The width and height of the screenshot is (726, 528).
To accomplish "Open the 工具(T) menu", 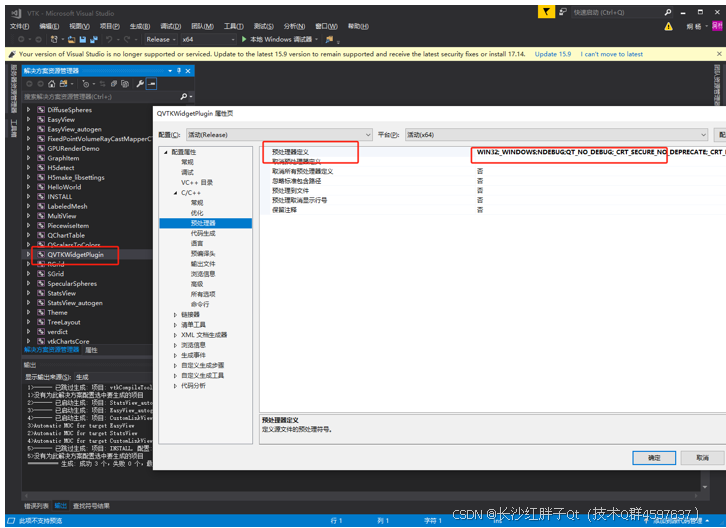I will pos(234,26).
